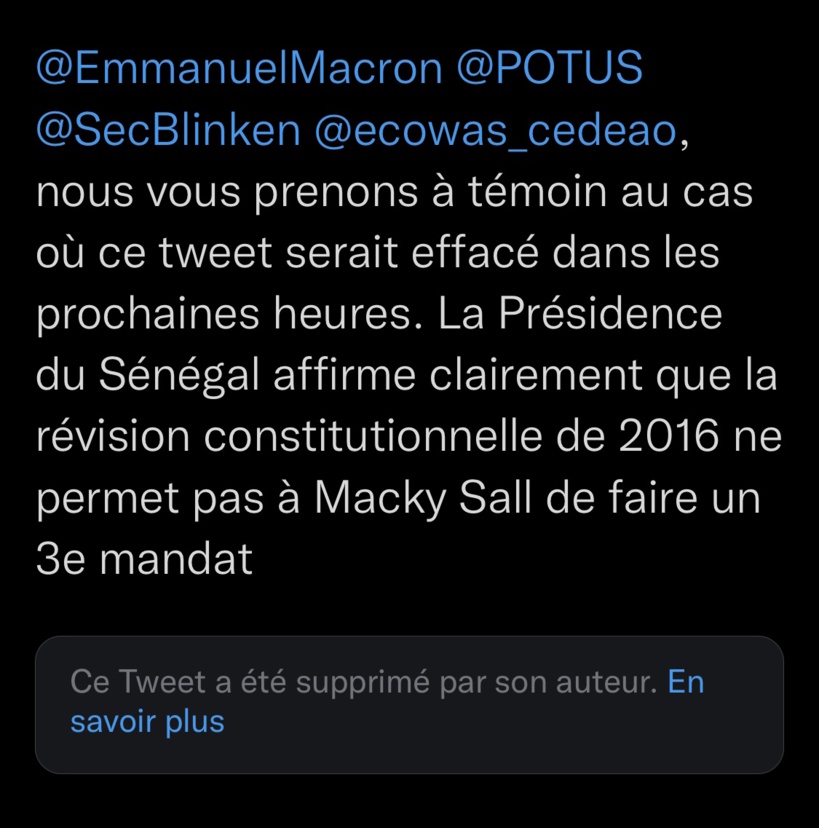
Task: Select the phrase 'Macky Sall' in the tweet
Action: point(420,496)
